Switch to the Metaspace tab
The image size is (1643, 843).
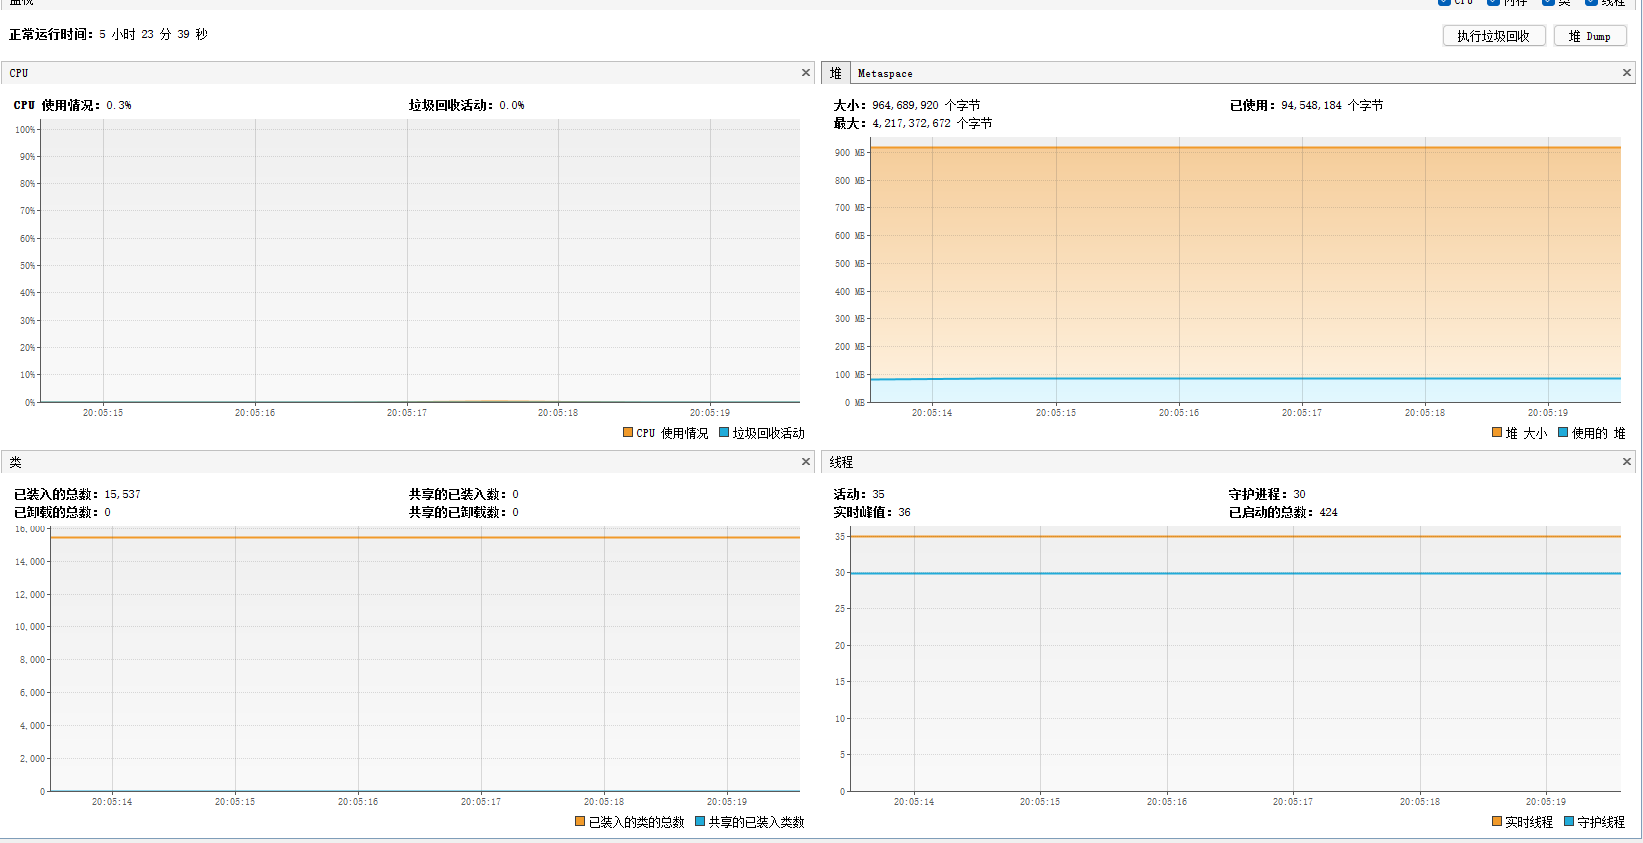coord(885,73)
